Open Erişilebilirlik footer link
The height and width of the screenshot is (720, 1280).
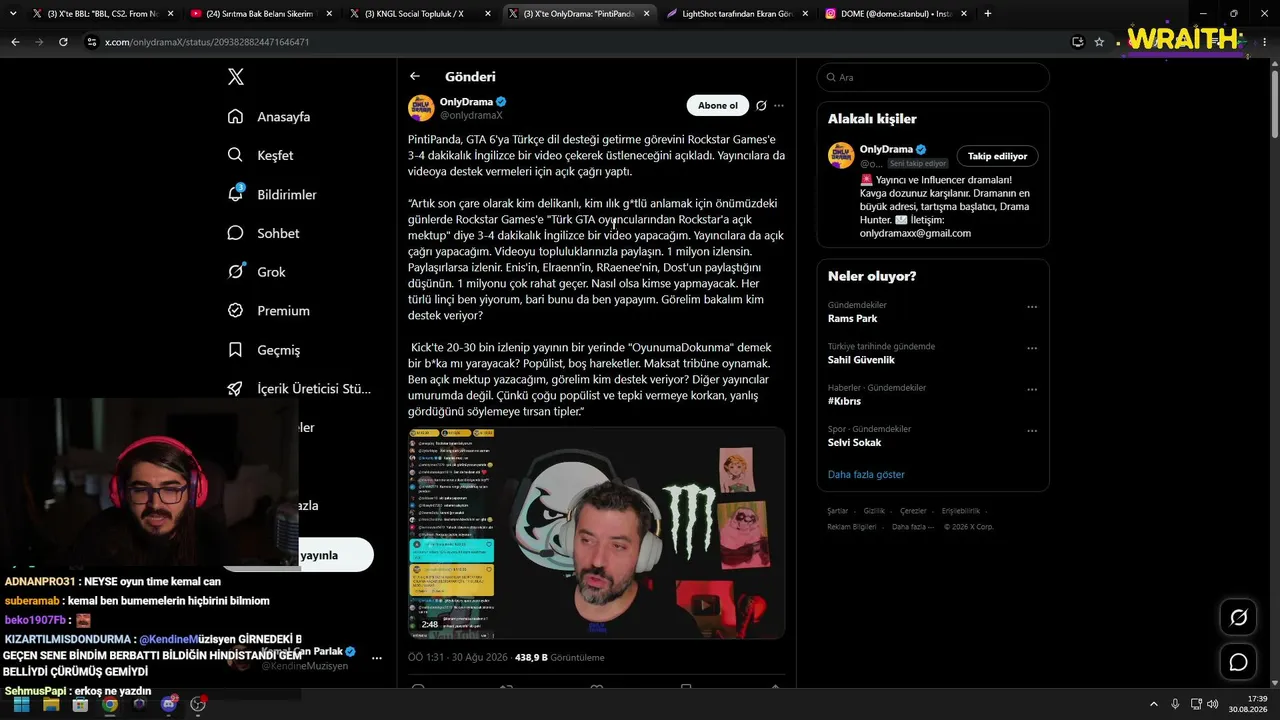click(960, 511)
